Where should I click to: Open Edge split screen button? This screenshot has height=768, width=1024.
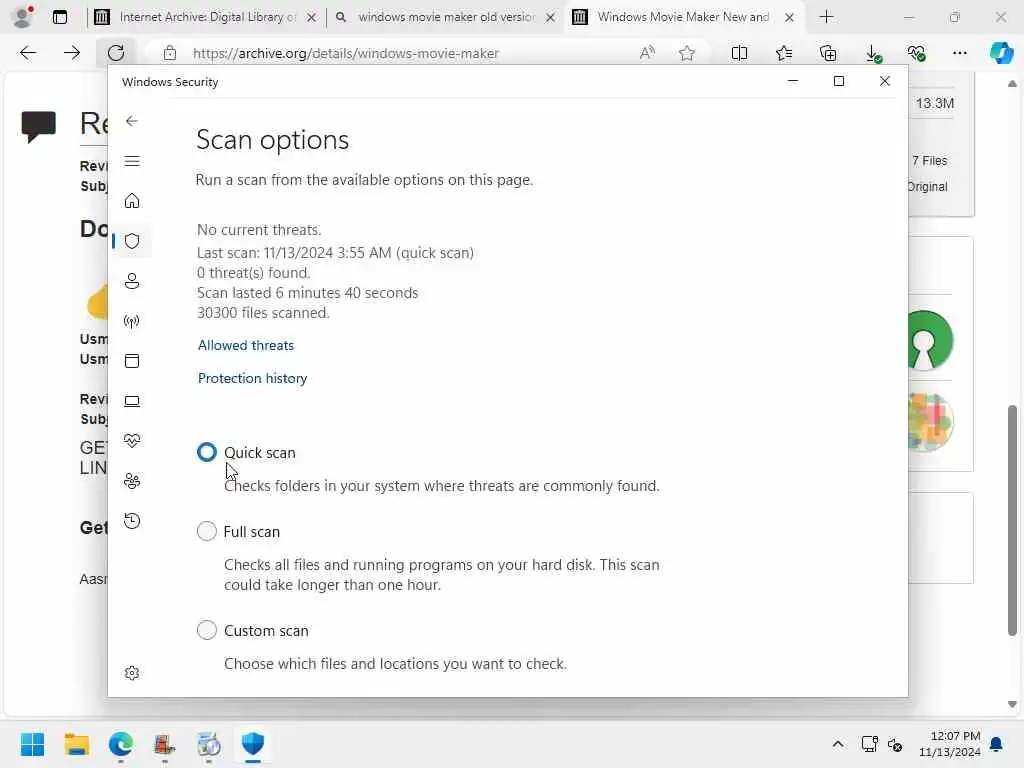739,53
